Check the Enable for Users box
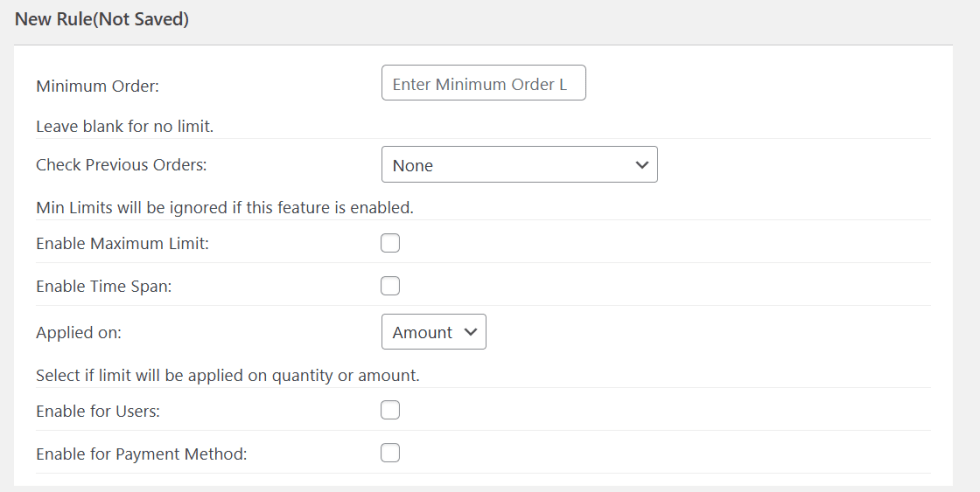This screenshot has width=980, height=492. pos(390,410)
